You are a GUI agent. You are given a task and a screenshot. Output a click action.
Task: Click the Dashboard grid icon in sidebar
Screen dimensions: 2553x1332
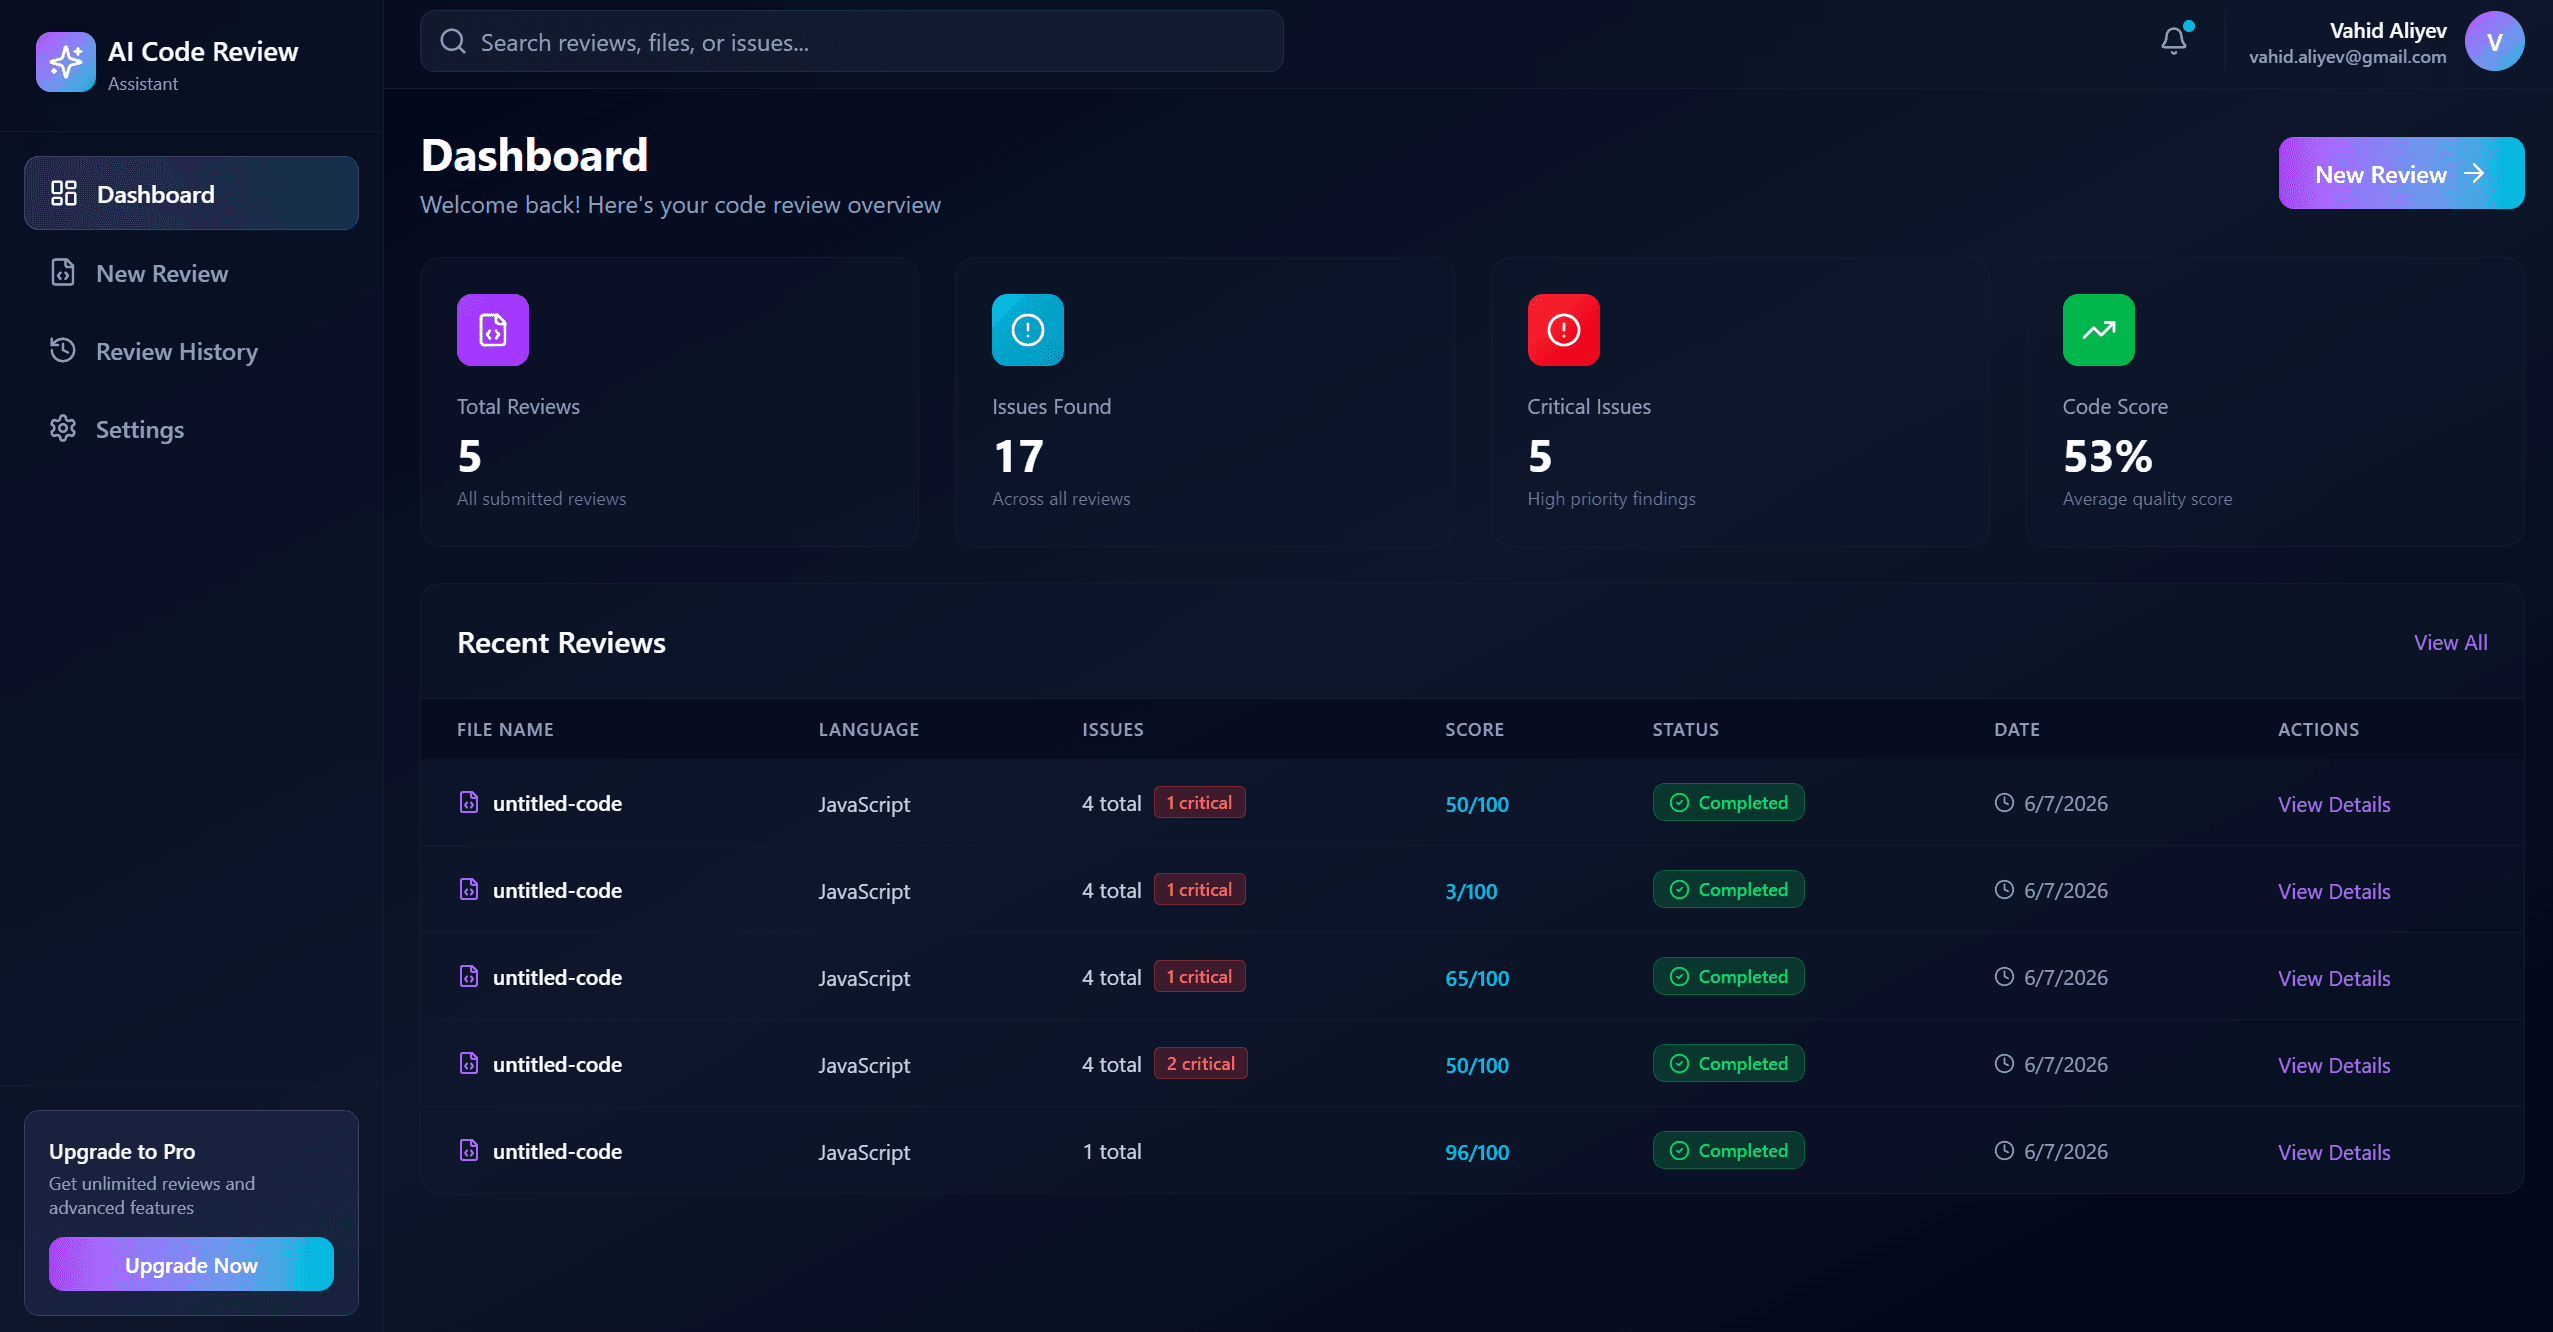[x=64, y=193]
